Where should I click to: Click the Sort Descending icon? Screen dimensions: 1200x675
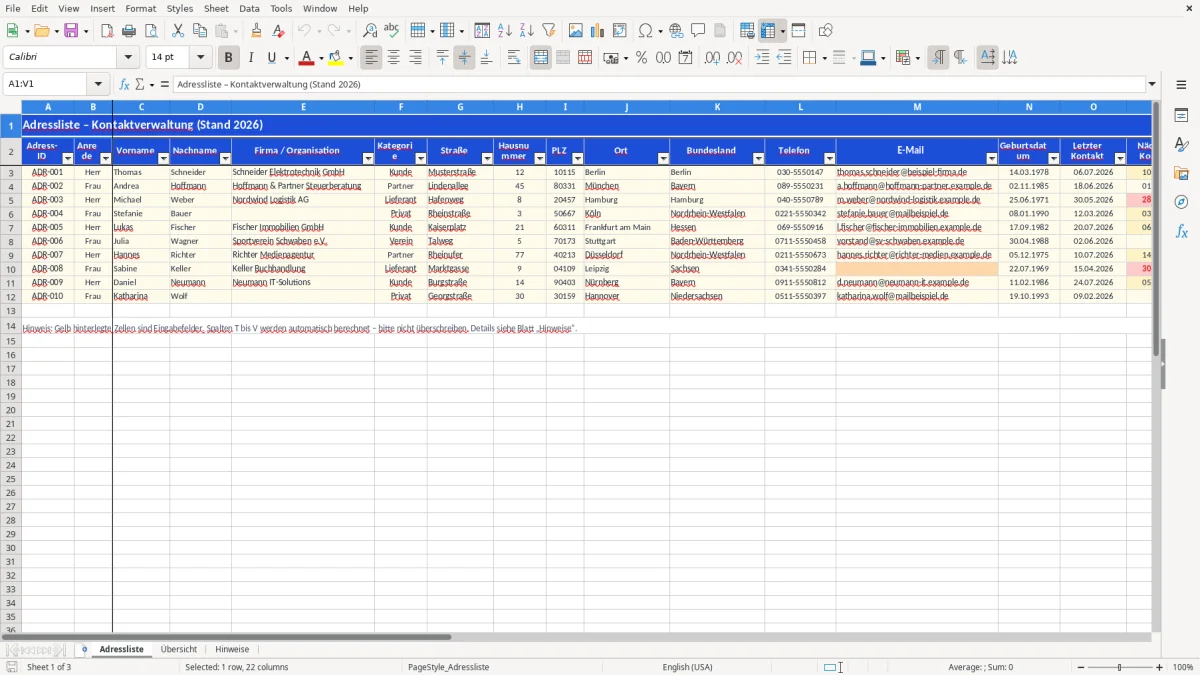527,31
